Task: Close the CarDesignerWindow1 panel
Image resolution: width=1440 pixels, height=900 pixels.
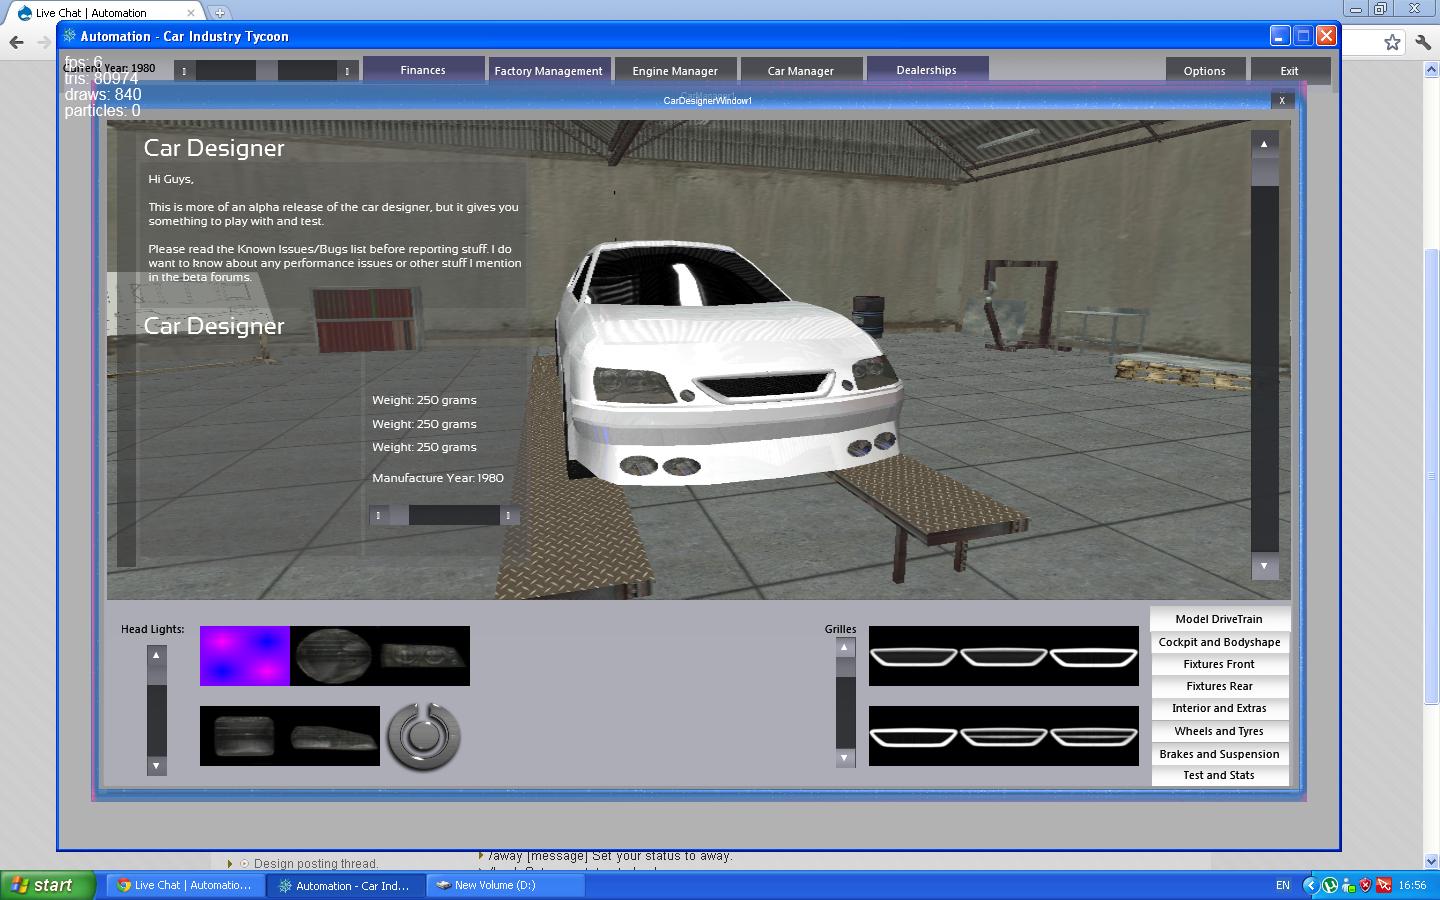Action: pos(1282,100)
